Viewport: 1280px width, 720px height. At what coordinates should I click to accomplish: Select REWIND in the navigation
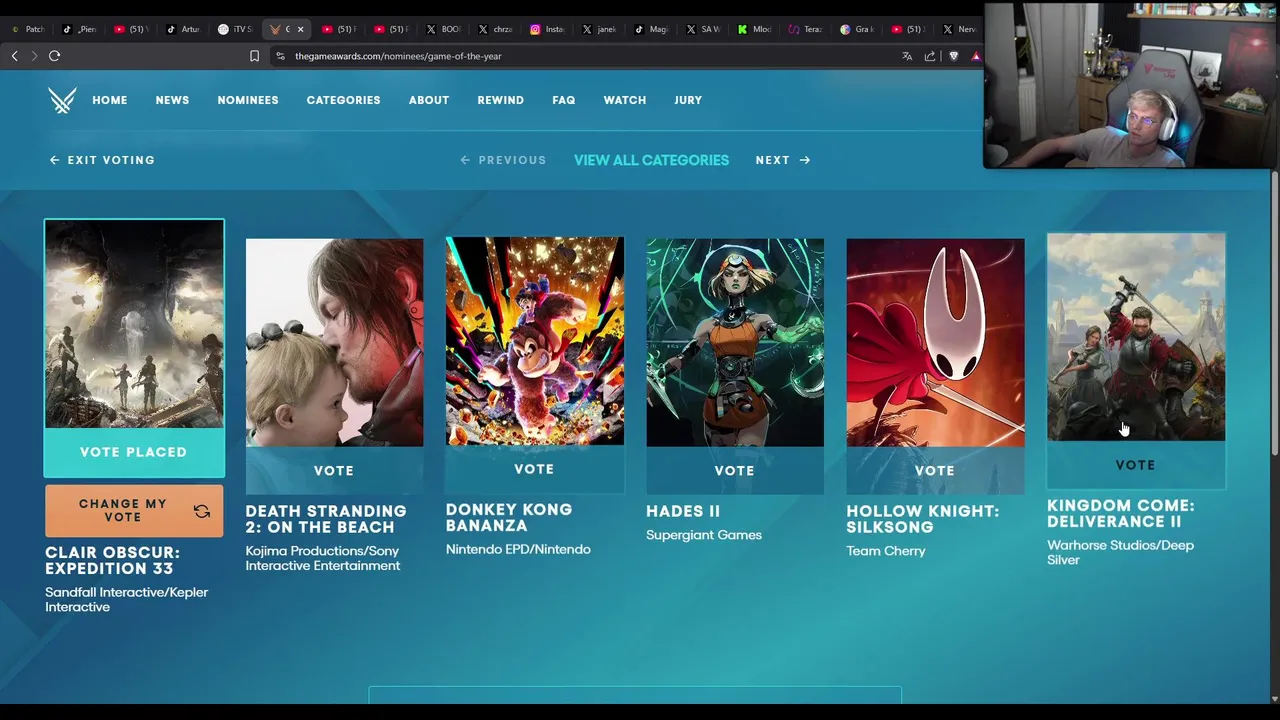coord(500,100)
